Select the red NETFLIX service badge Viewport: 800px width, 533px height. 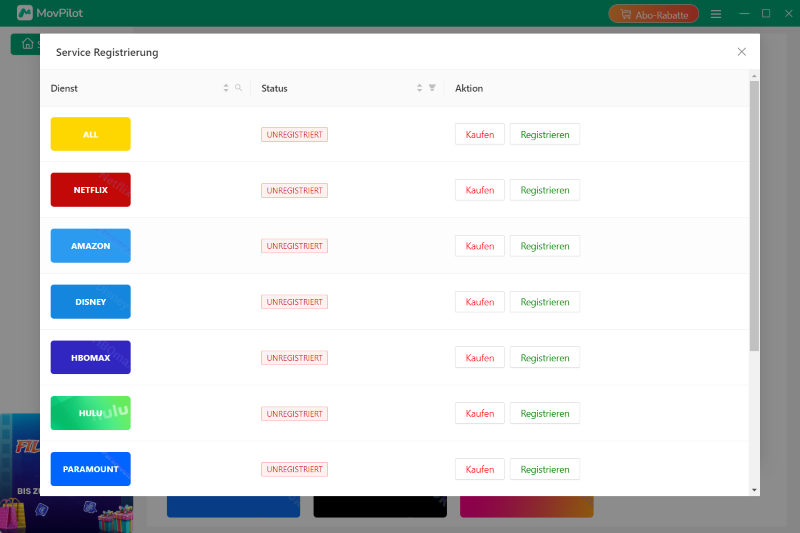pos(90,190)
